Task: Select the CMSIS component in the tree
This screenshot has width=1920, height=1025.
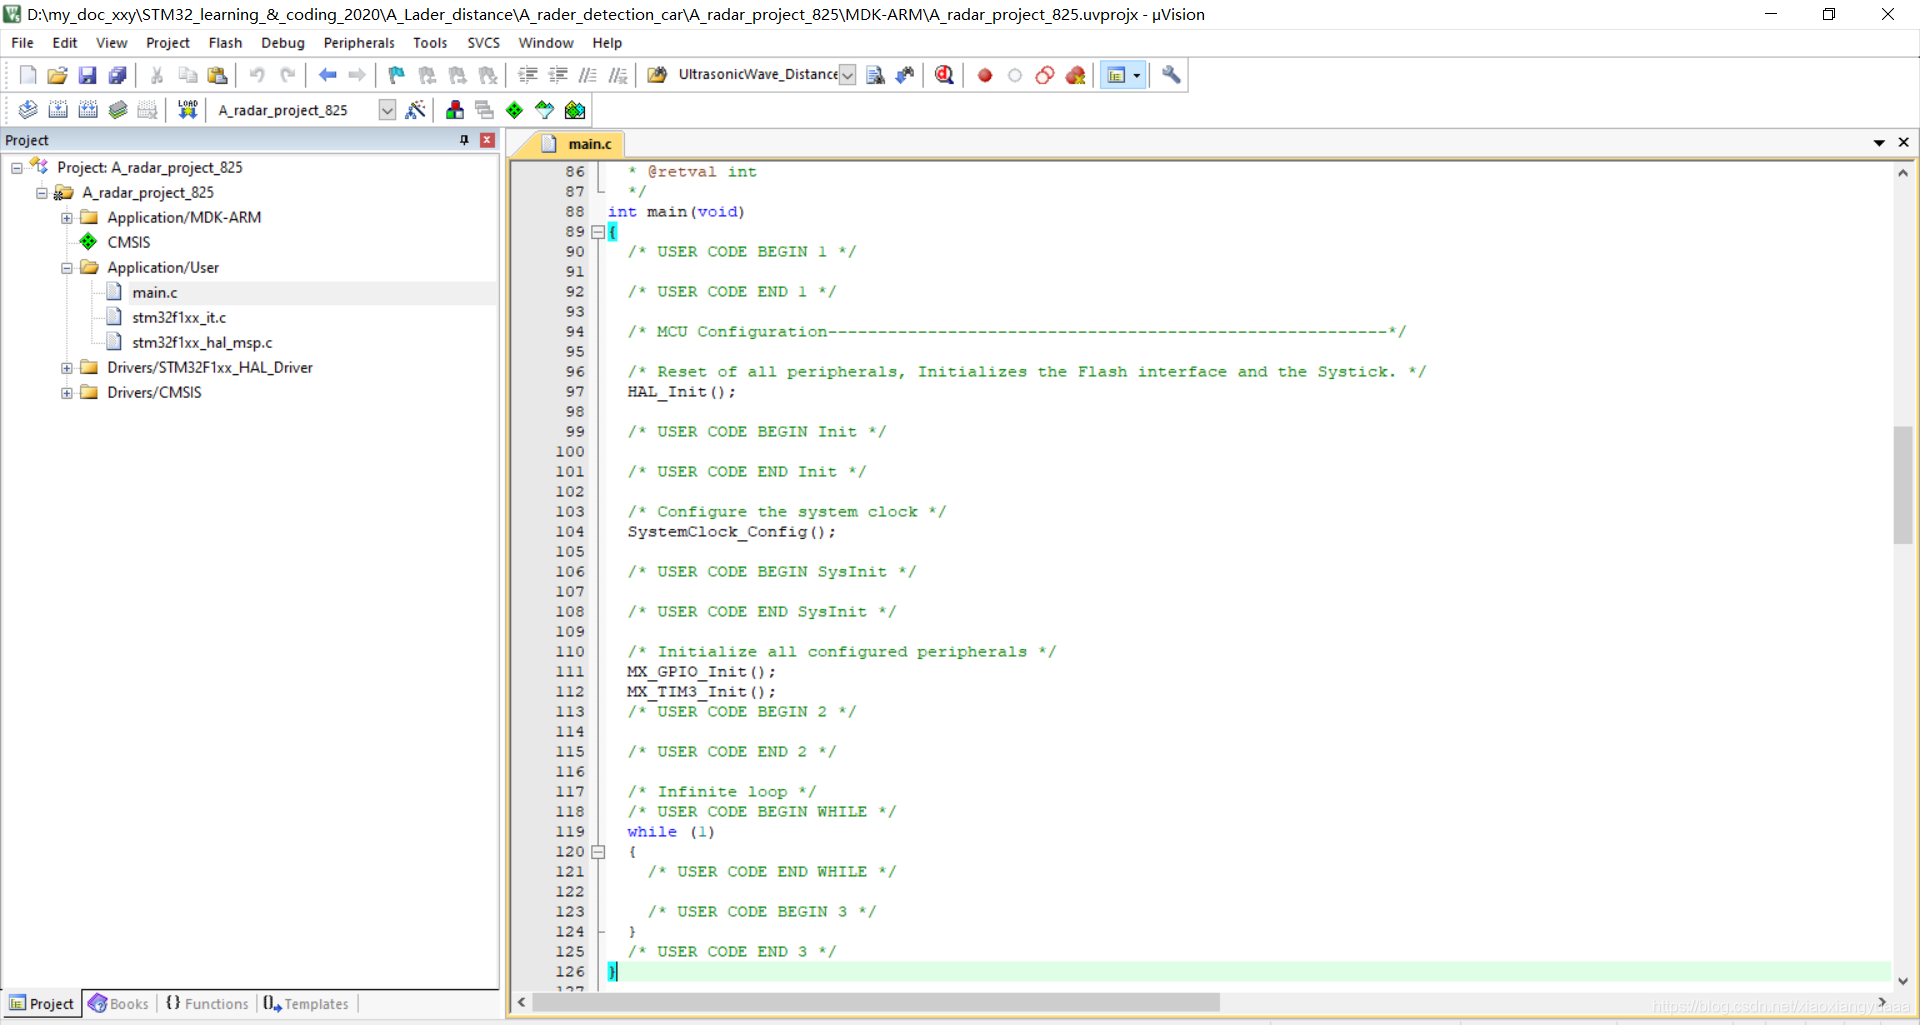Action: pos(129,243)
